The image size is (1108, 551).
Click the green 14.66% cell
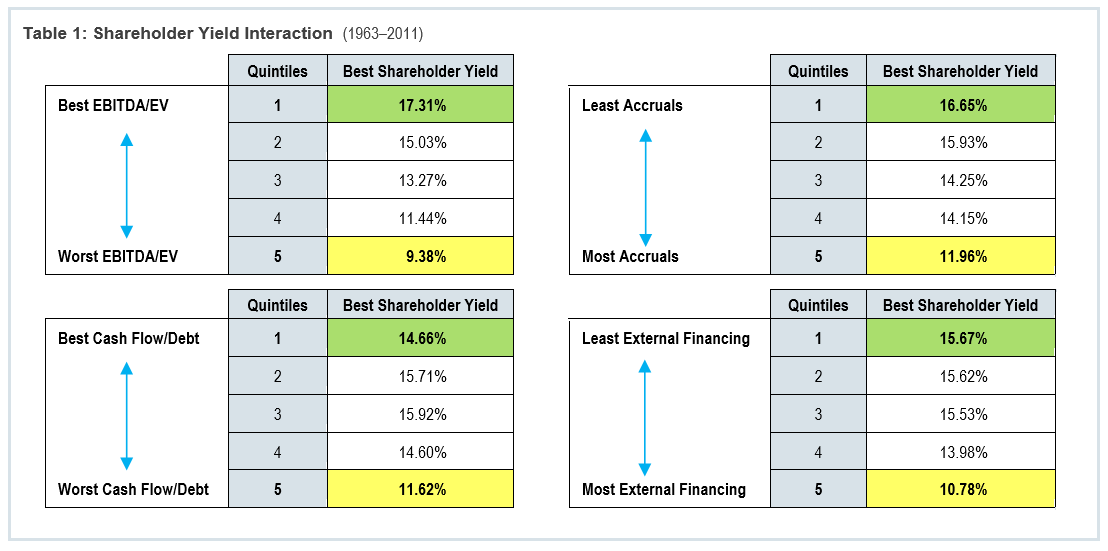[420, 339]
